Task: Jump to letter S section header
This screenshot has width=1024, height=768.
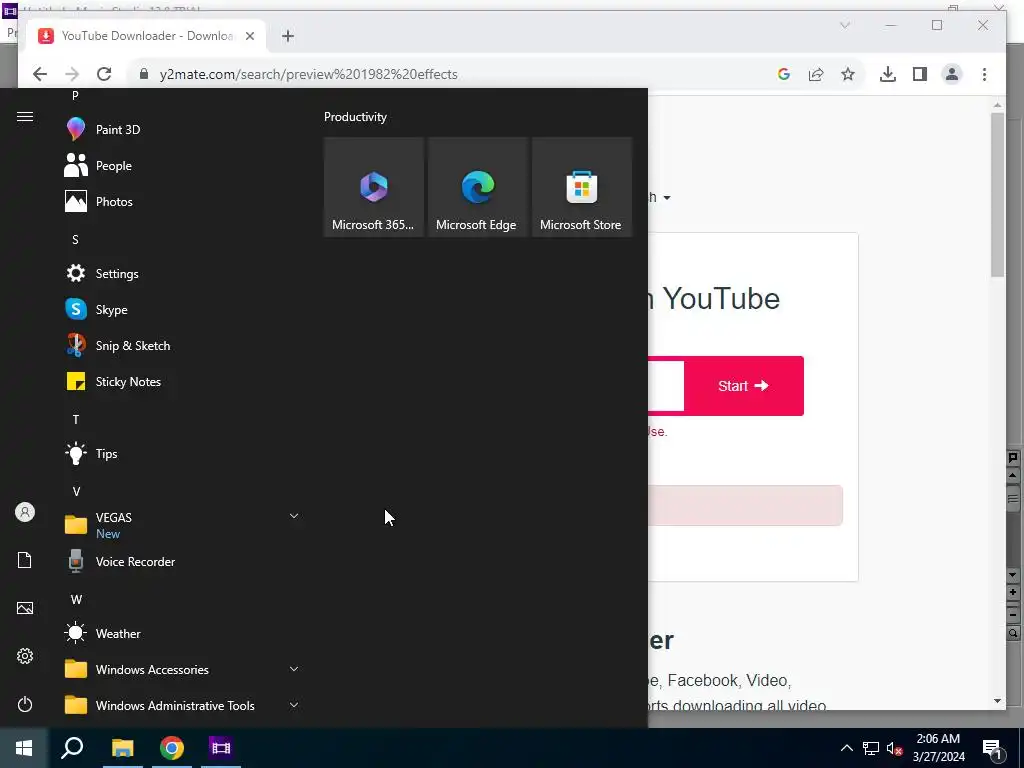Action: tap(75, 240)
